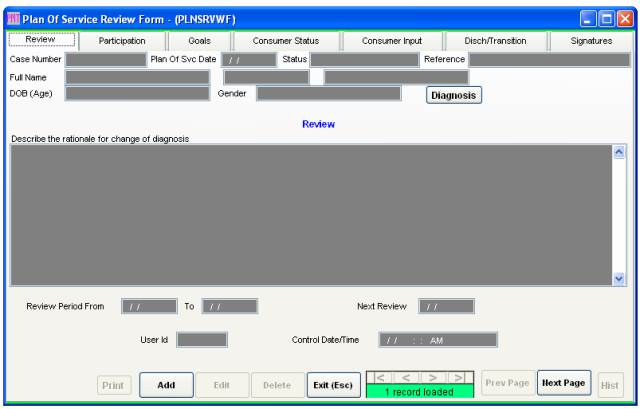Click inside the rationale for diagnosis text box
Viewport: 640px width, 409px height.
pos(310,215)
